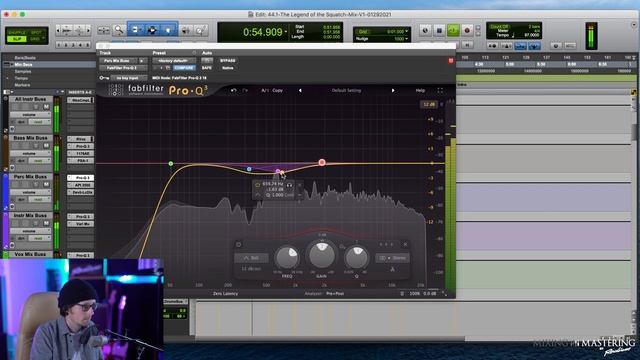The height and width of the screenshot is (360, 640).
Task: Mute the Bass Mix Buss track
Action: coord(46,146)
